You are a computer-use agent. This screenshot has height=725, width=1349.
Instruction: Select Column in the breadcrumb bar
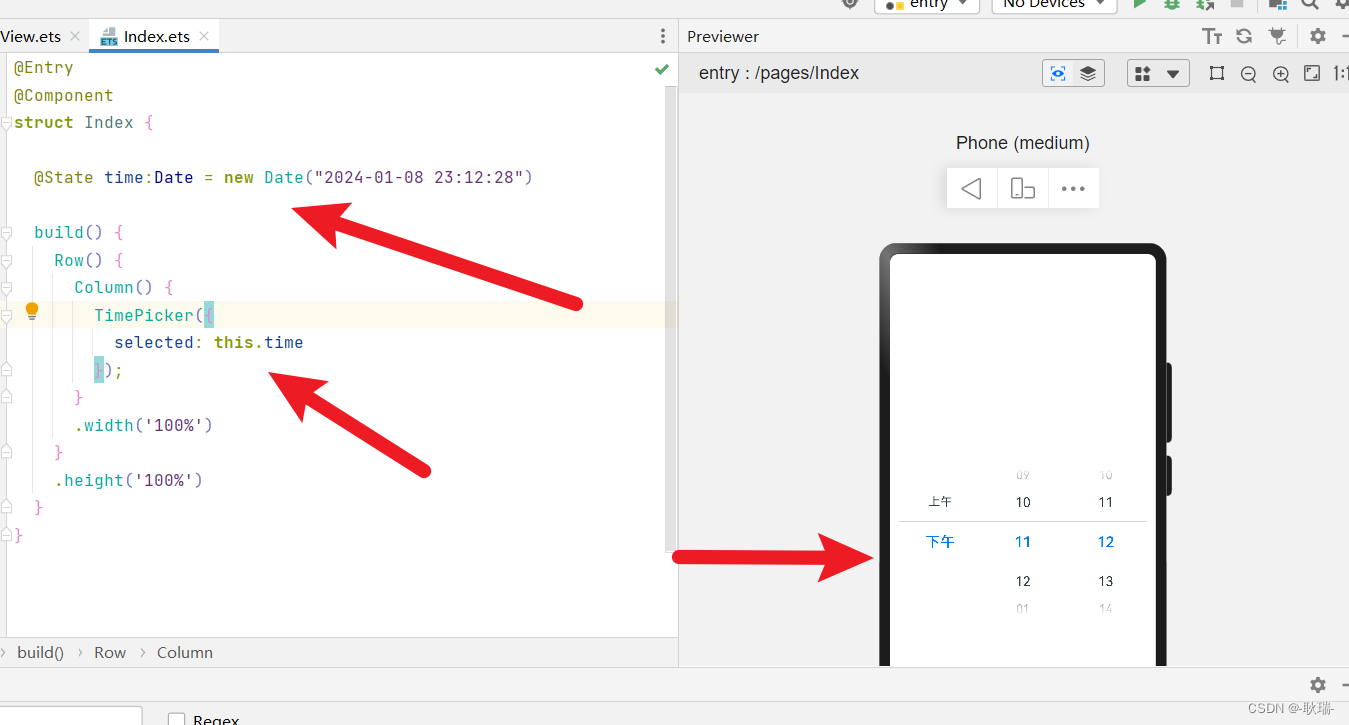(185, 652)
